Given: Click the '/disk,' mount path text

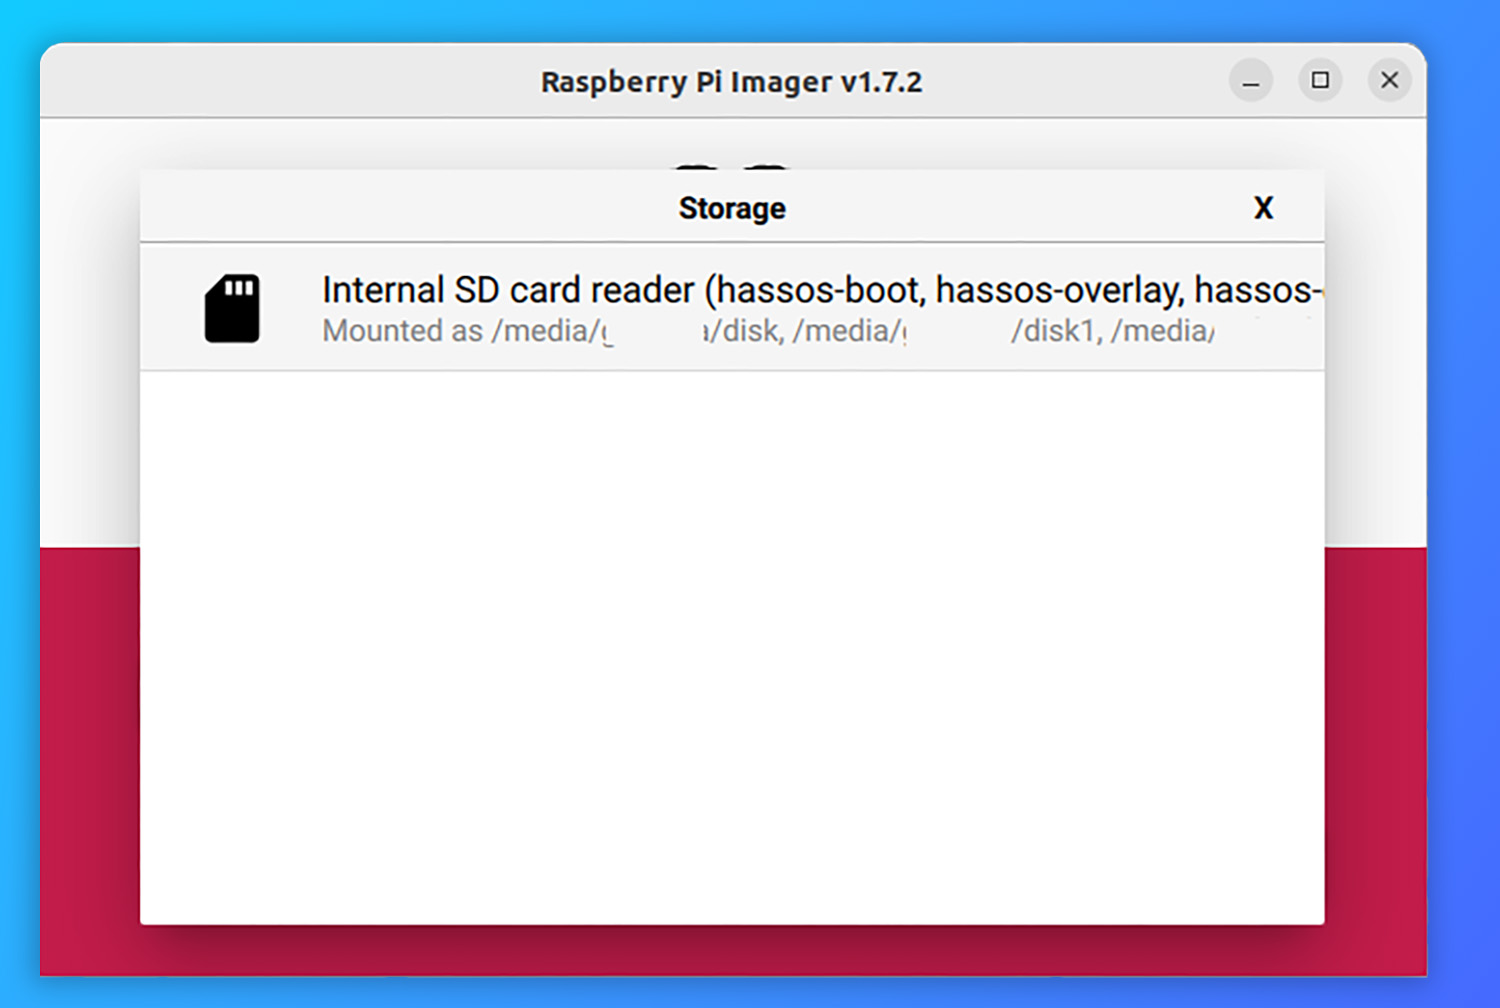Looking at the screenshot, I should [745, 331].
